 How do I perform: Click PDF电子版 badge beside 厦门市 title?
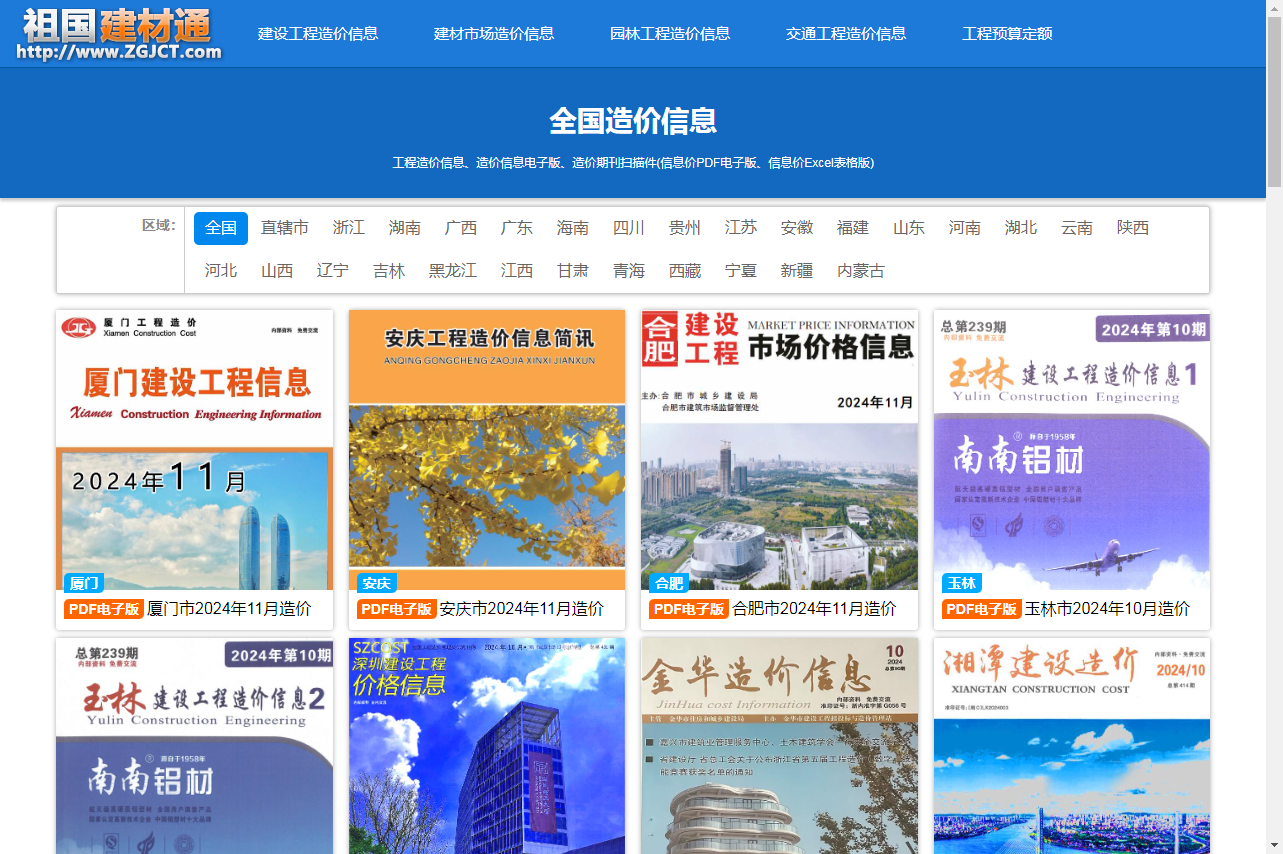click(104, 609)
